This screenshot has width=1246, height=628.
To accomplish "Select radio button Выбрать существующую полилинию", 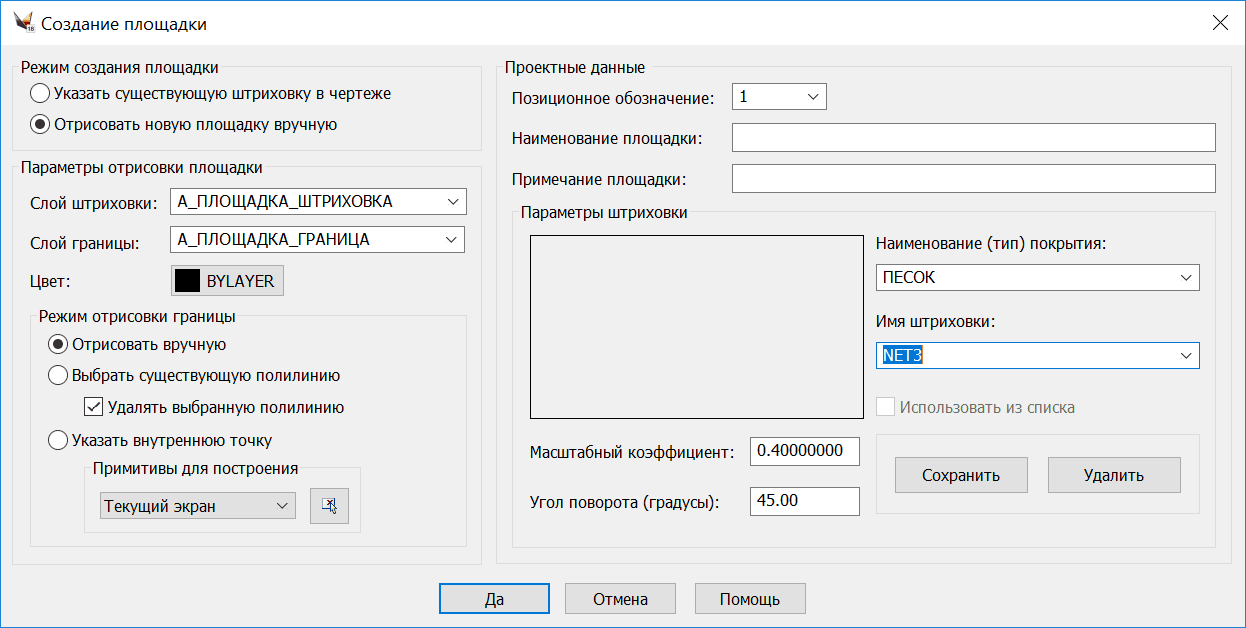I will pyautogui.click(x=58, y=375).
